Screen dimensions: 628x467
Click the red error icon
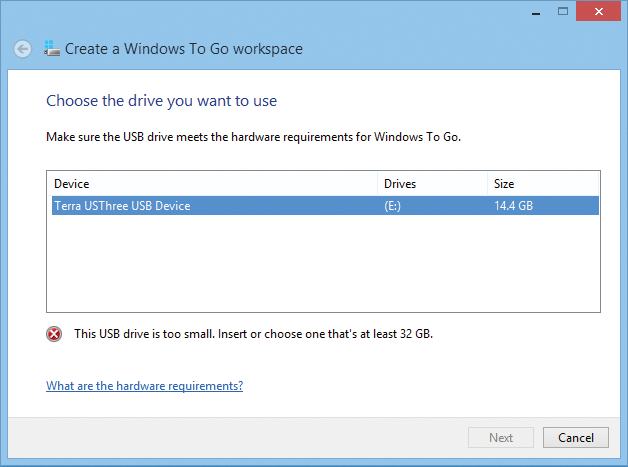click(x=54, y=334)
